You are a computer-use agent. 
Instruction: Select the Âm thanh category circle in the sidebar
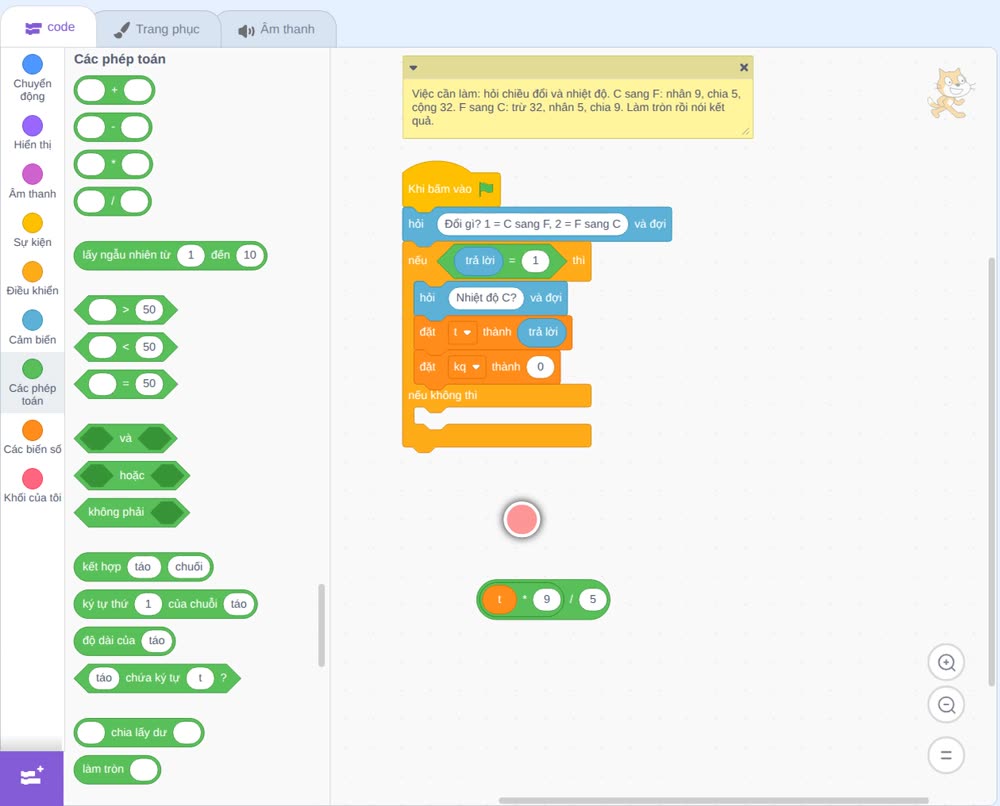coord(33,174)
